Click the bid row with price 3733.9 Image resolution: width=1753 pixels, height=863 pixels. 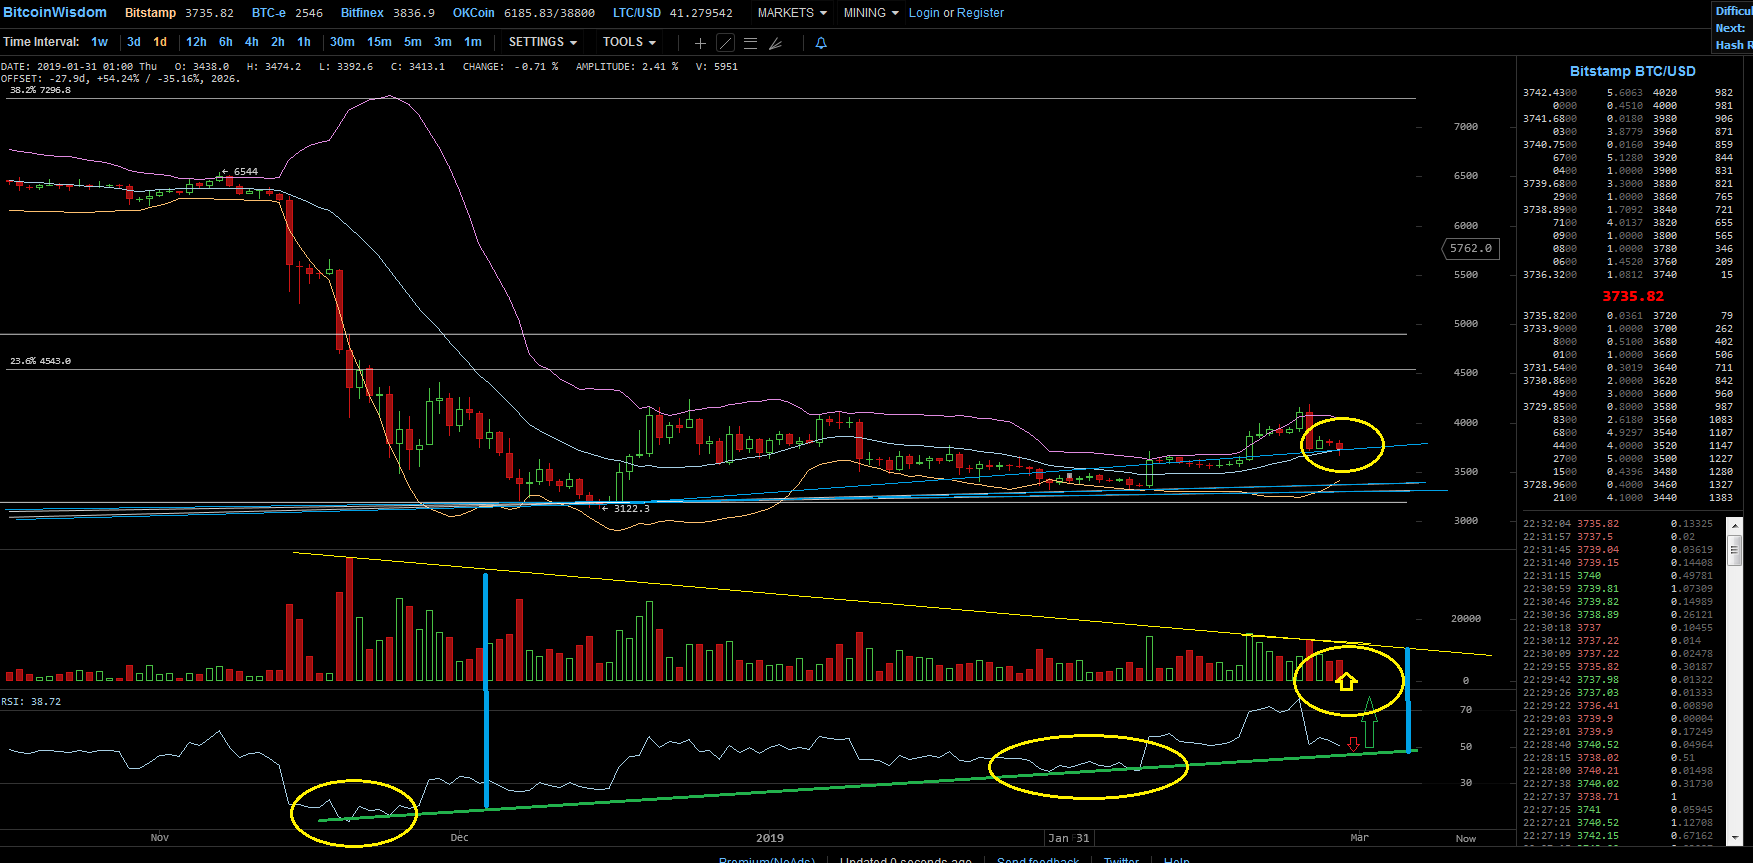(1628, 329)
